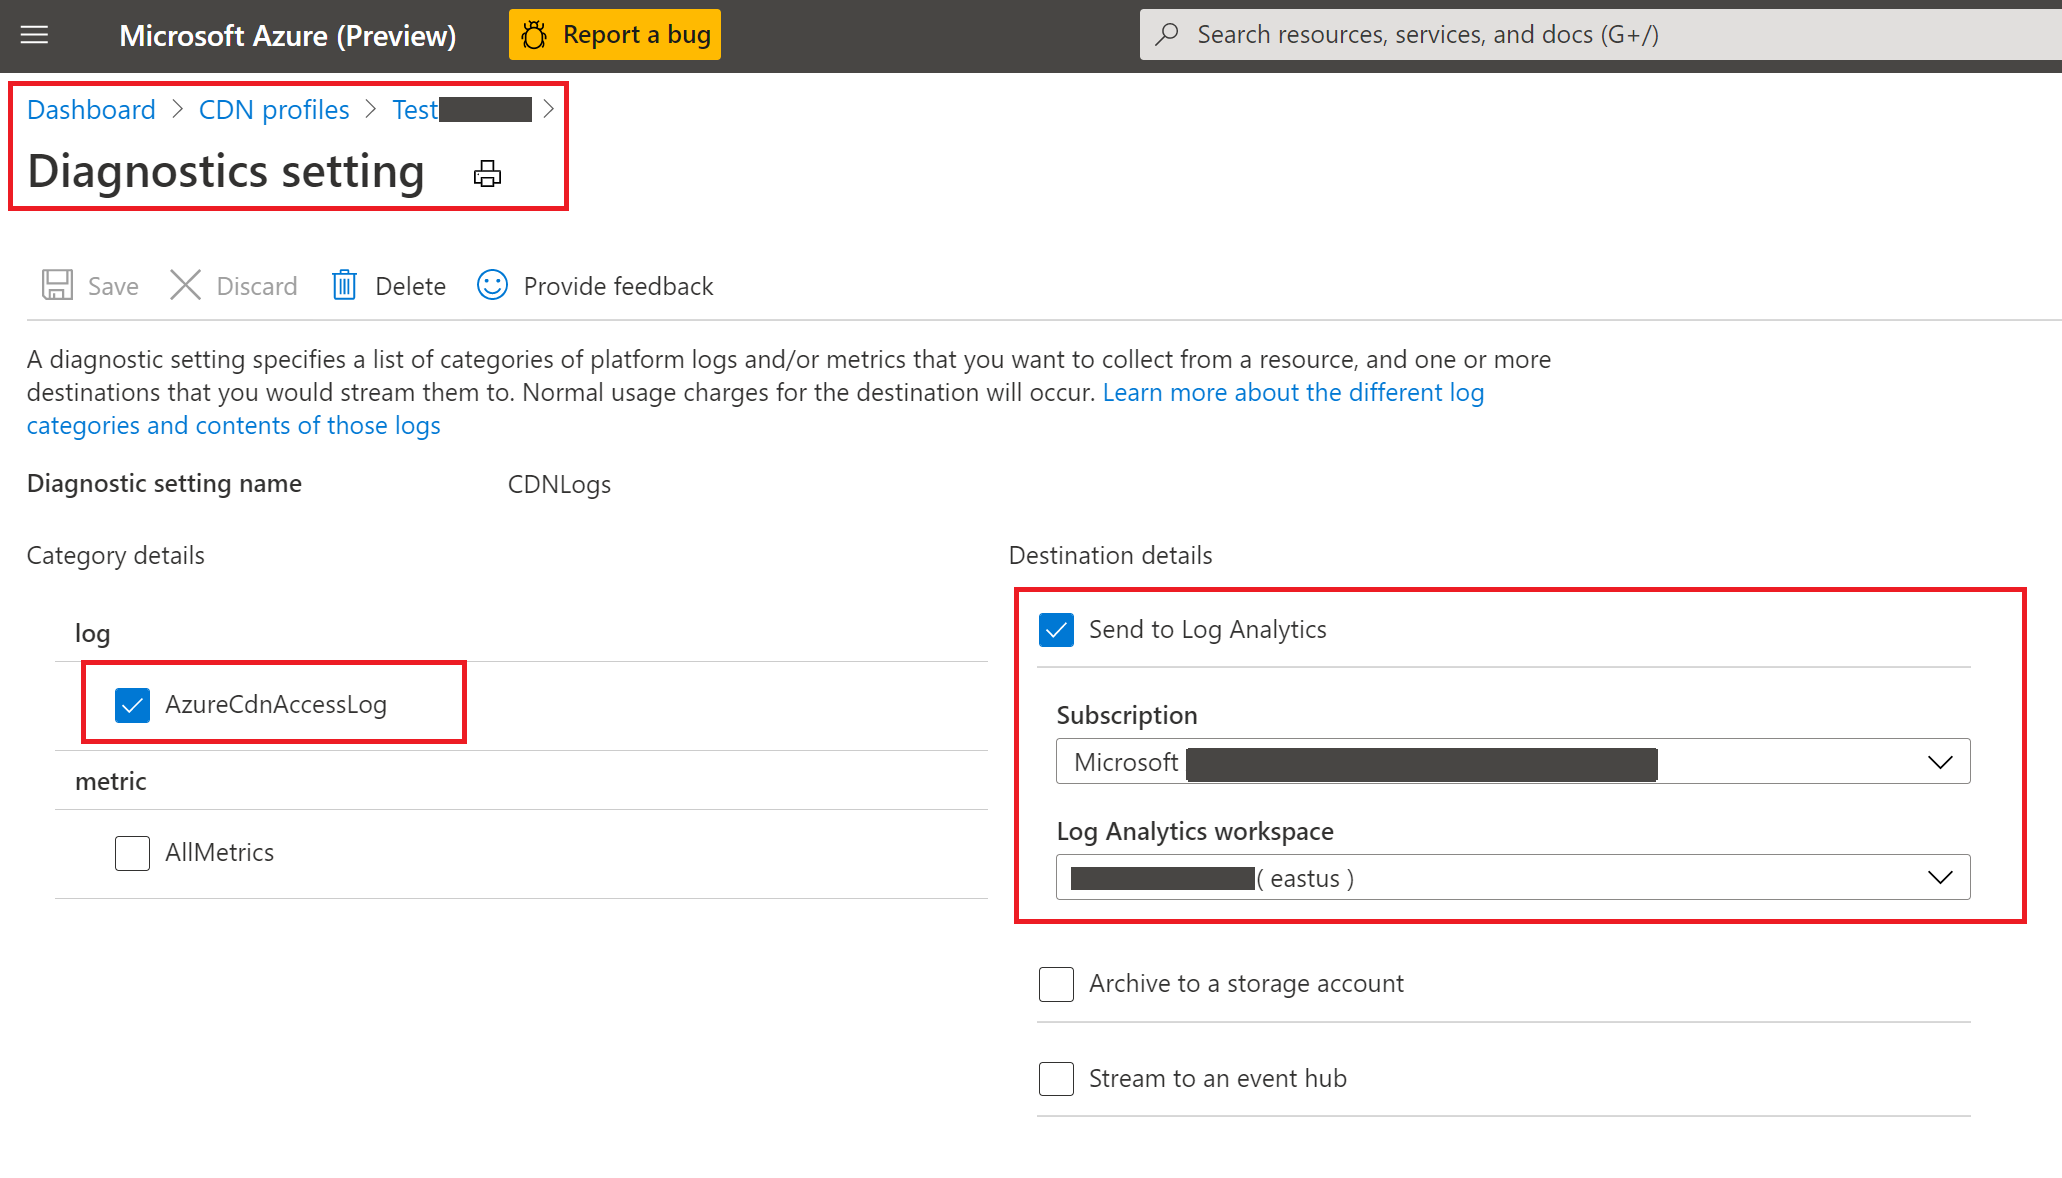Click the Save floppy disk icon
Viewport: 2062px width, 1178px height.
(57, 285)
